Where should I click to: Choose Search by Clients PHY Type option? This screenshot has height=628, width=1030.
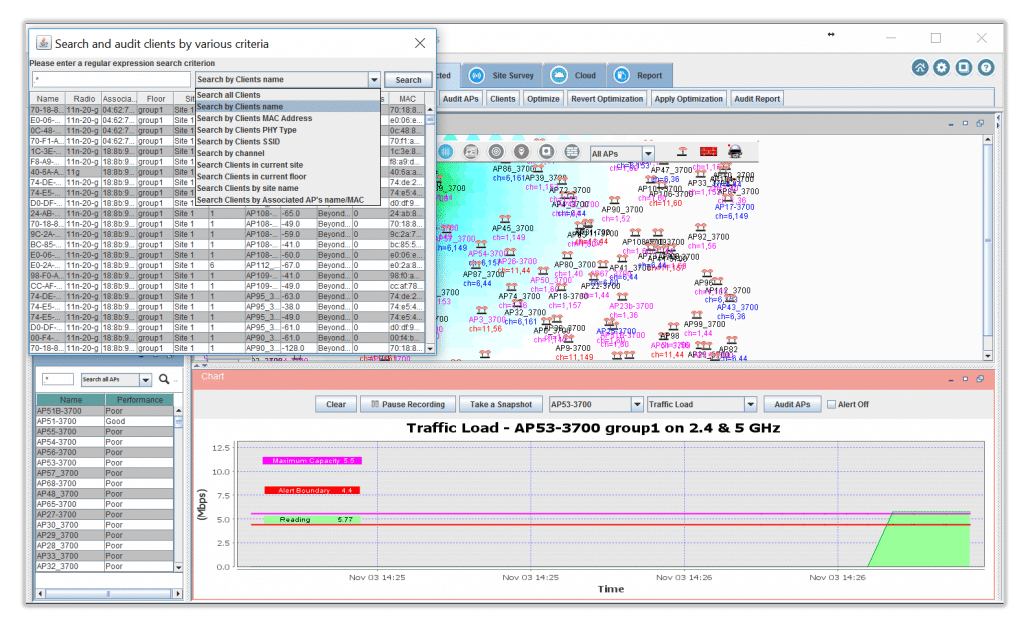(x=288, y=130)
